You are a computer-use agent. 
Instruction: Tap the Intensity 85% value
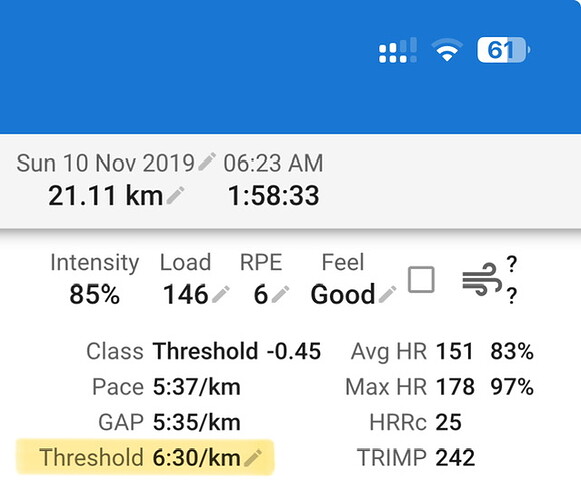click(x=94, y=295)
